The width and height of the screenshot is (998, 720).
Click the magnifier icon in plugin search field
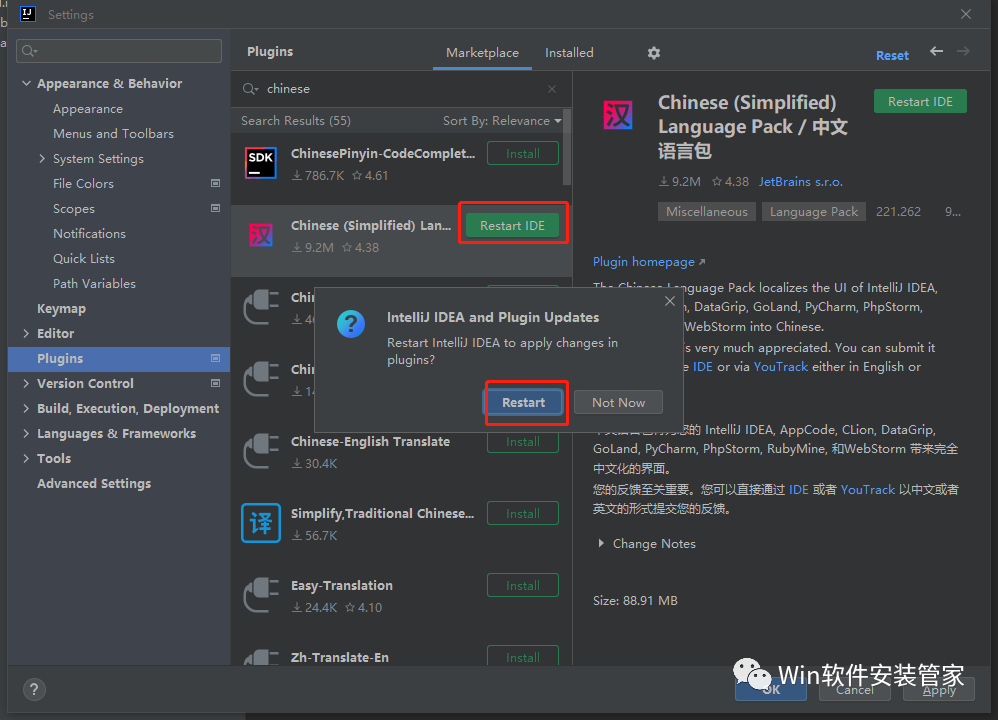(x=250, y=89)
